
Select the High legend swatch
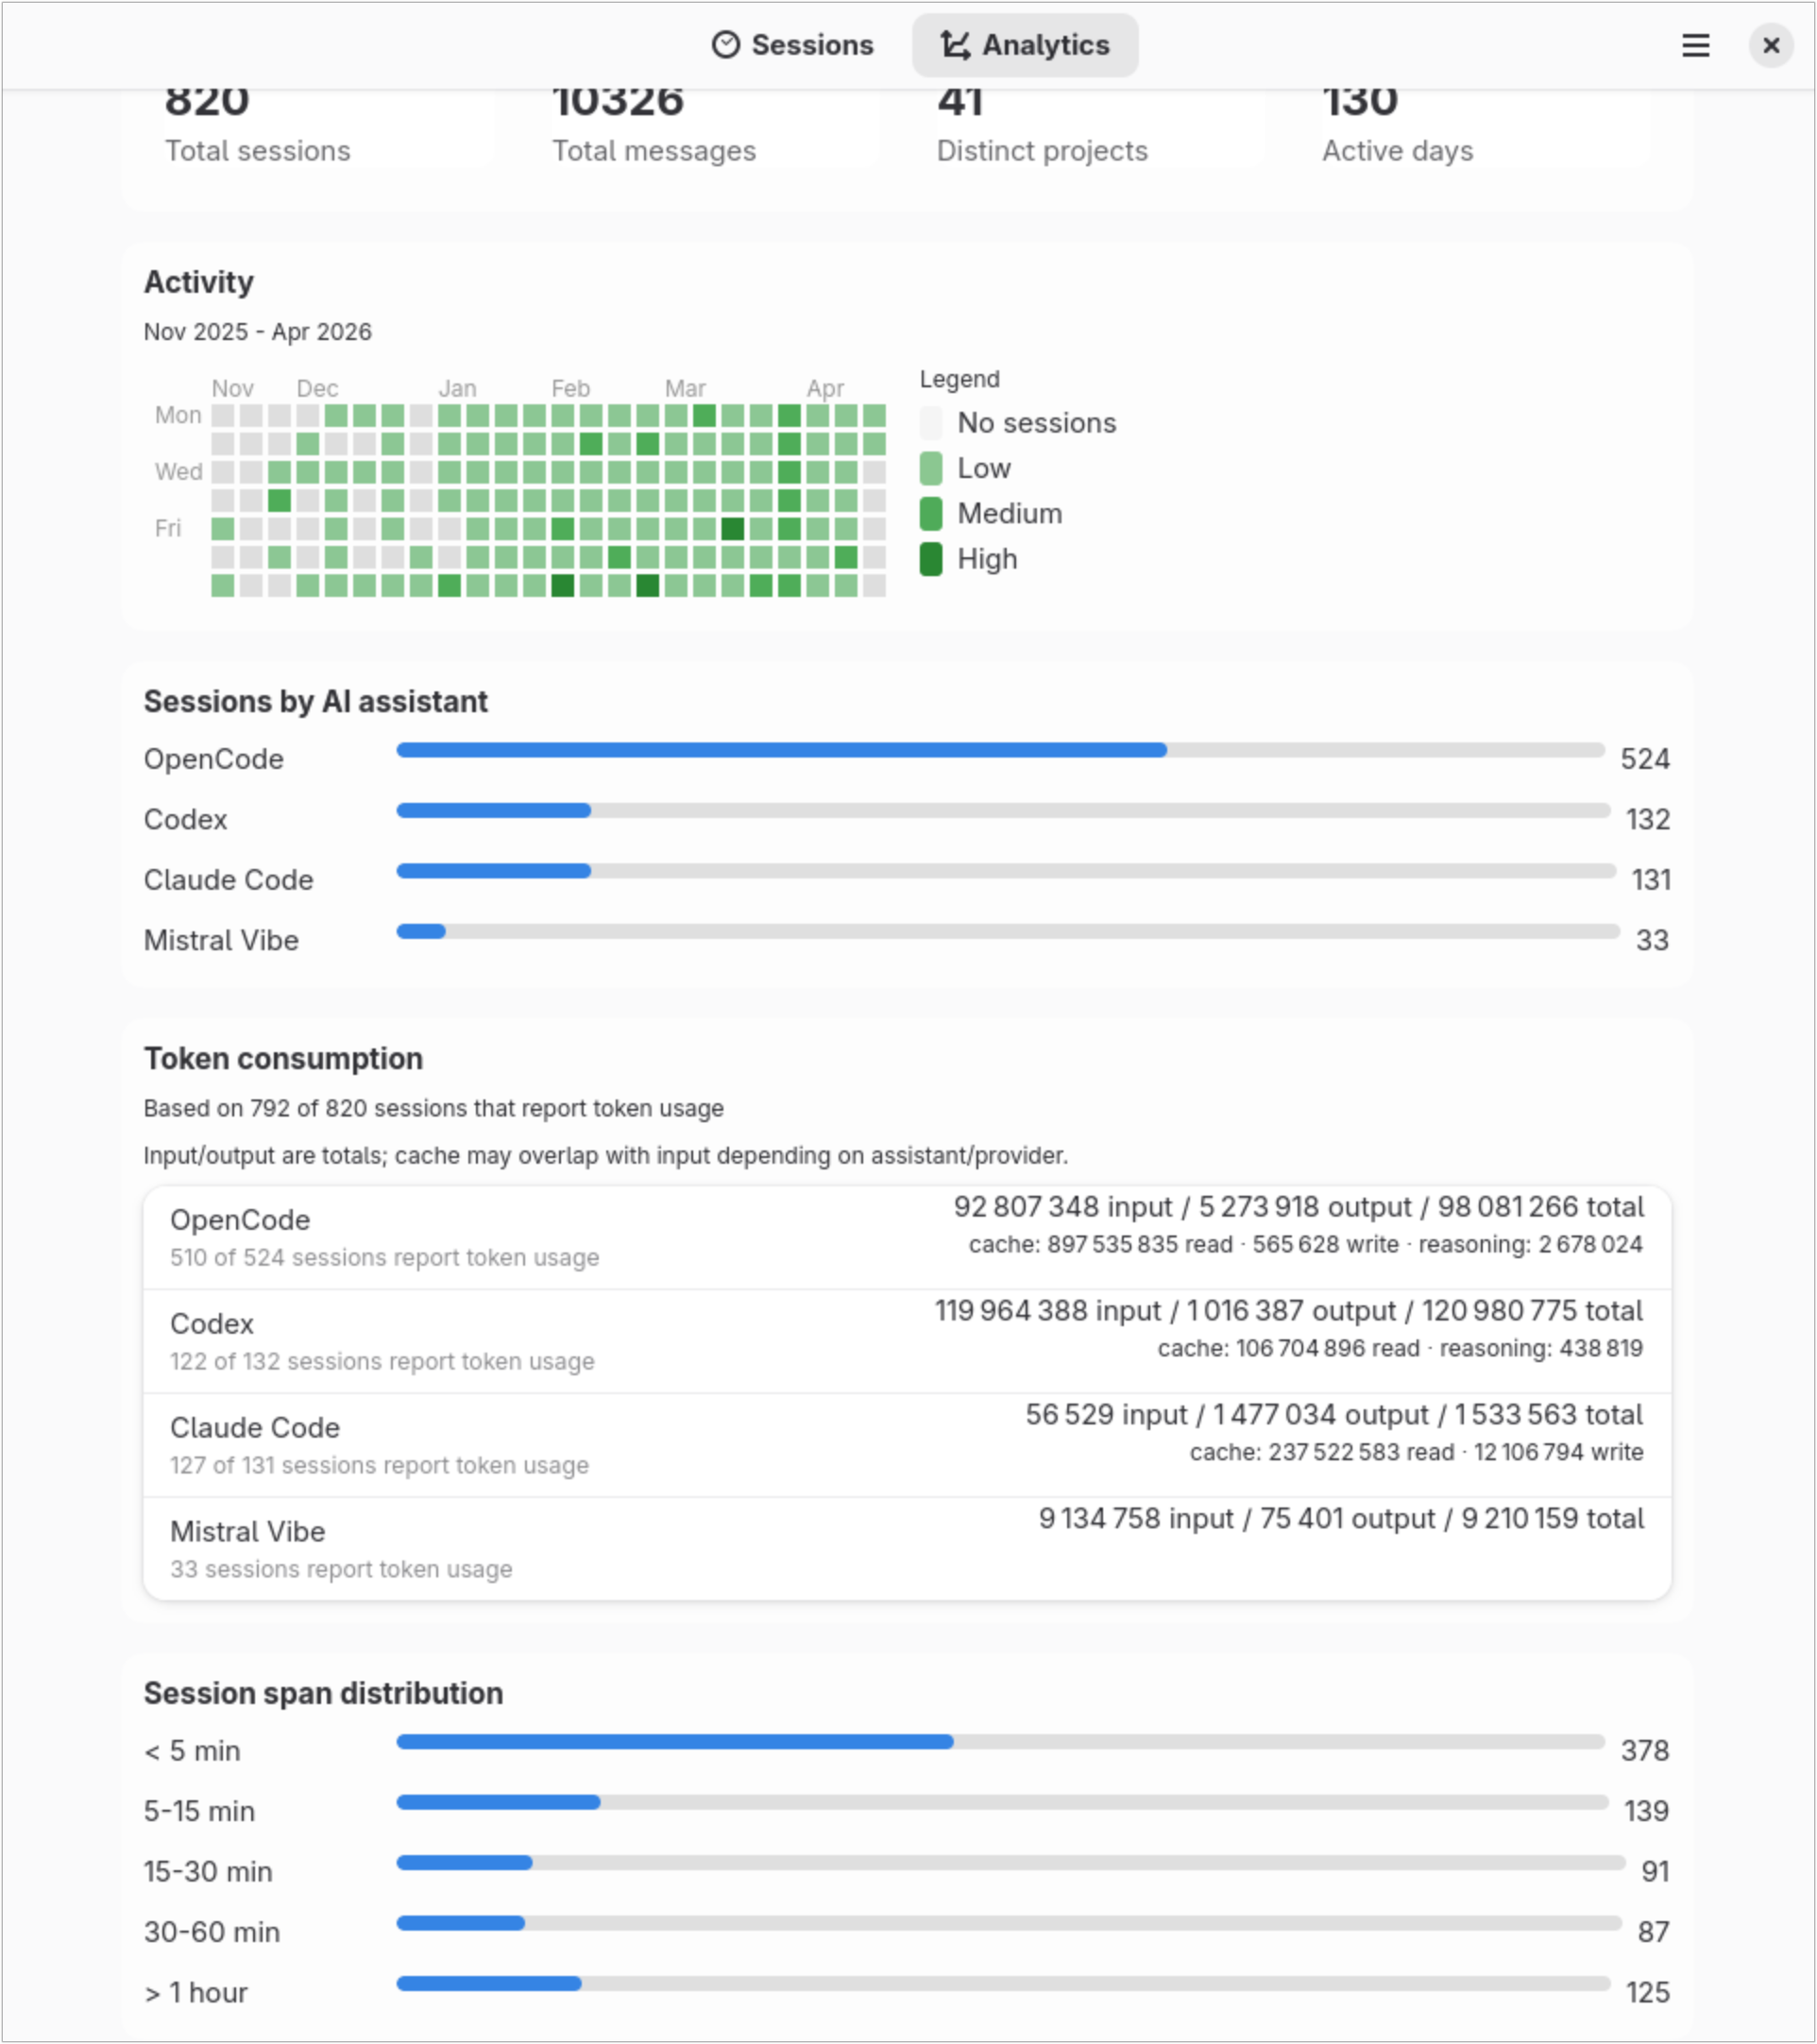(930, 559)
